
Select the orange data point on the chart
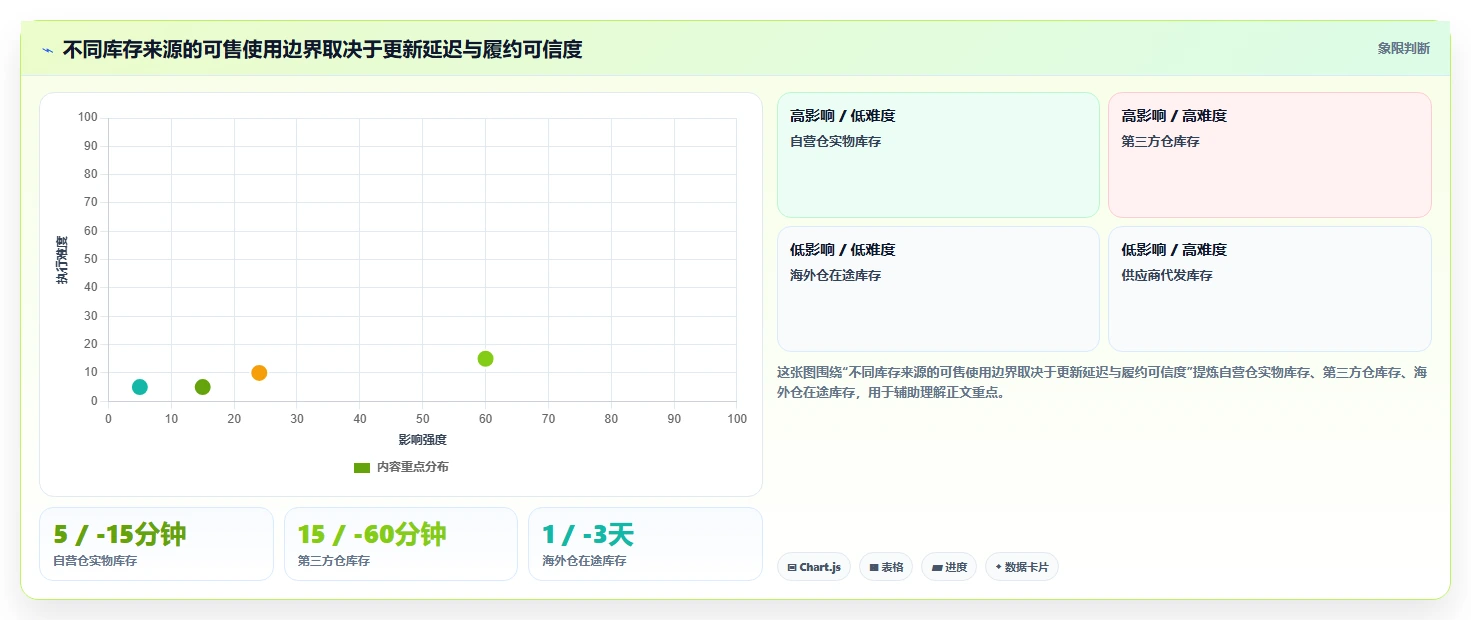tap(259, 373)
